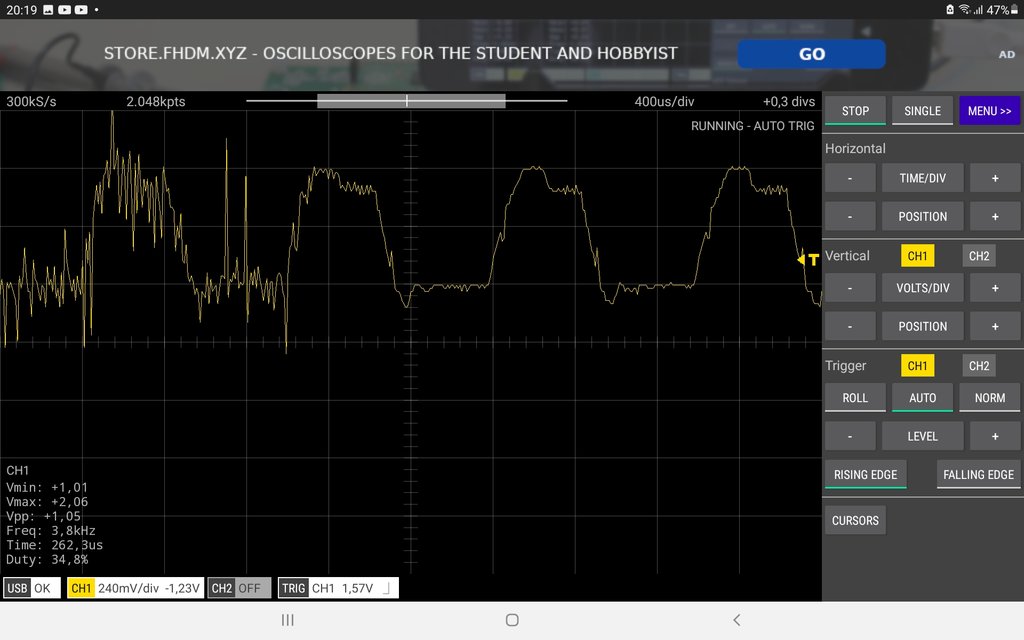Image resolution: width=1024 pixels, height=640 pixels.
Task: Increase vertical POSITION with plus
Action: (995, 327)
